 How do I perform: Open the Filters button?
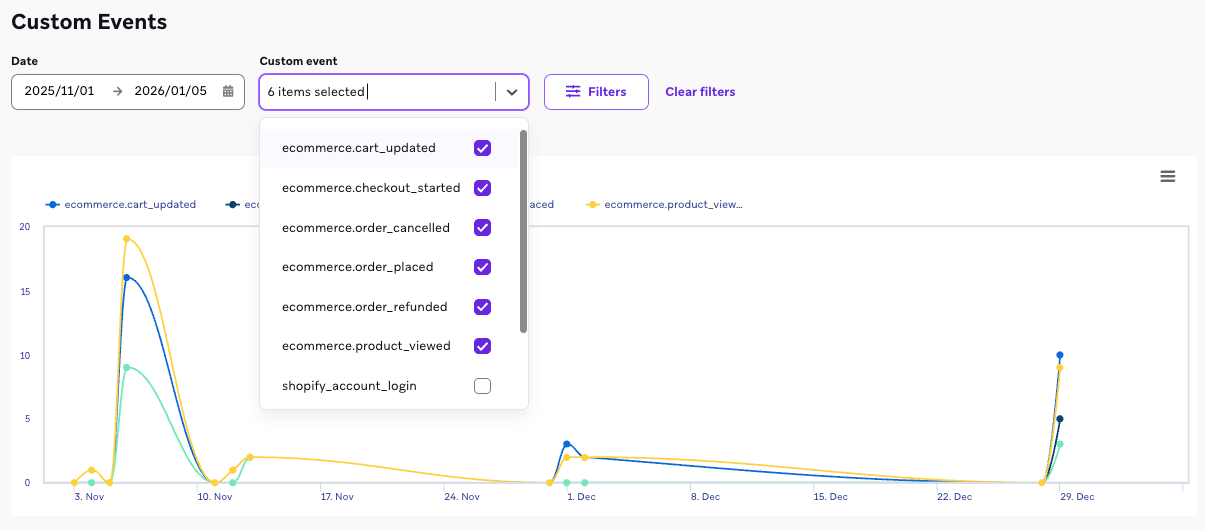coord(596,92)
